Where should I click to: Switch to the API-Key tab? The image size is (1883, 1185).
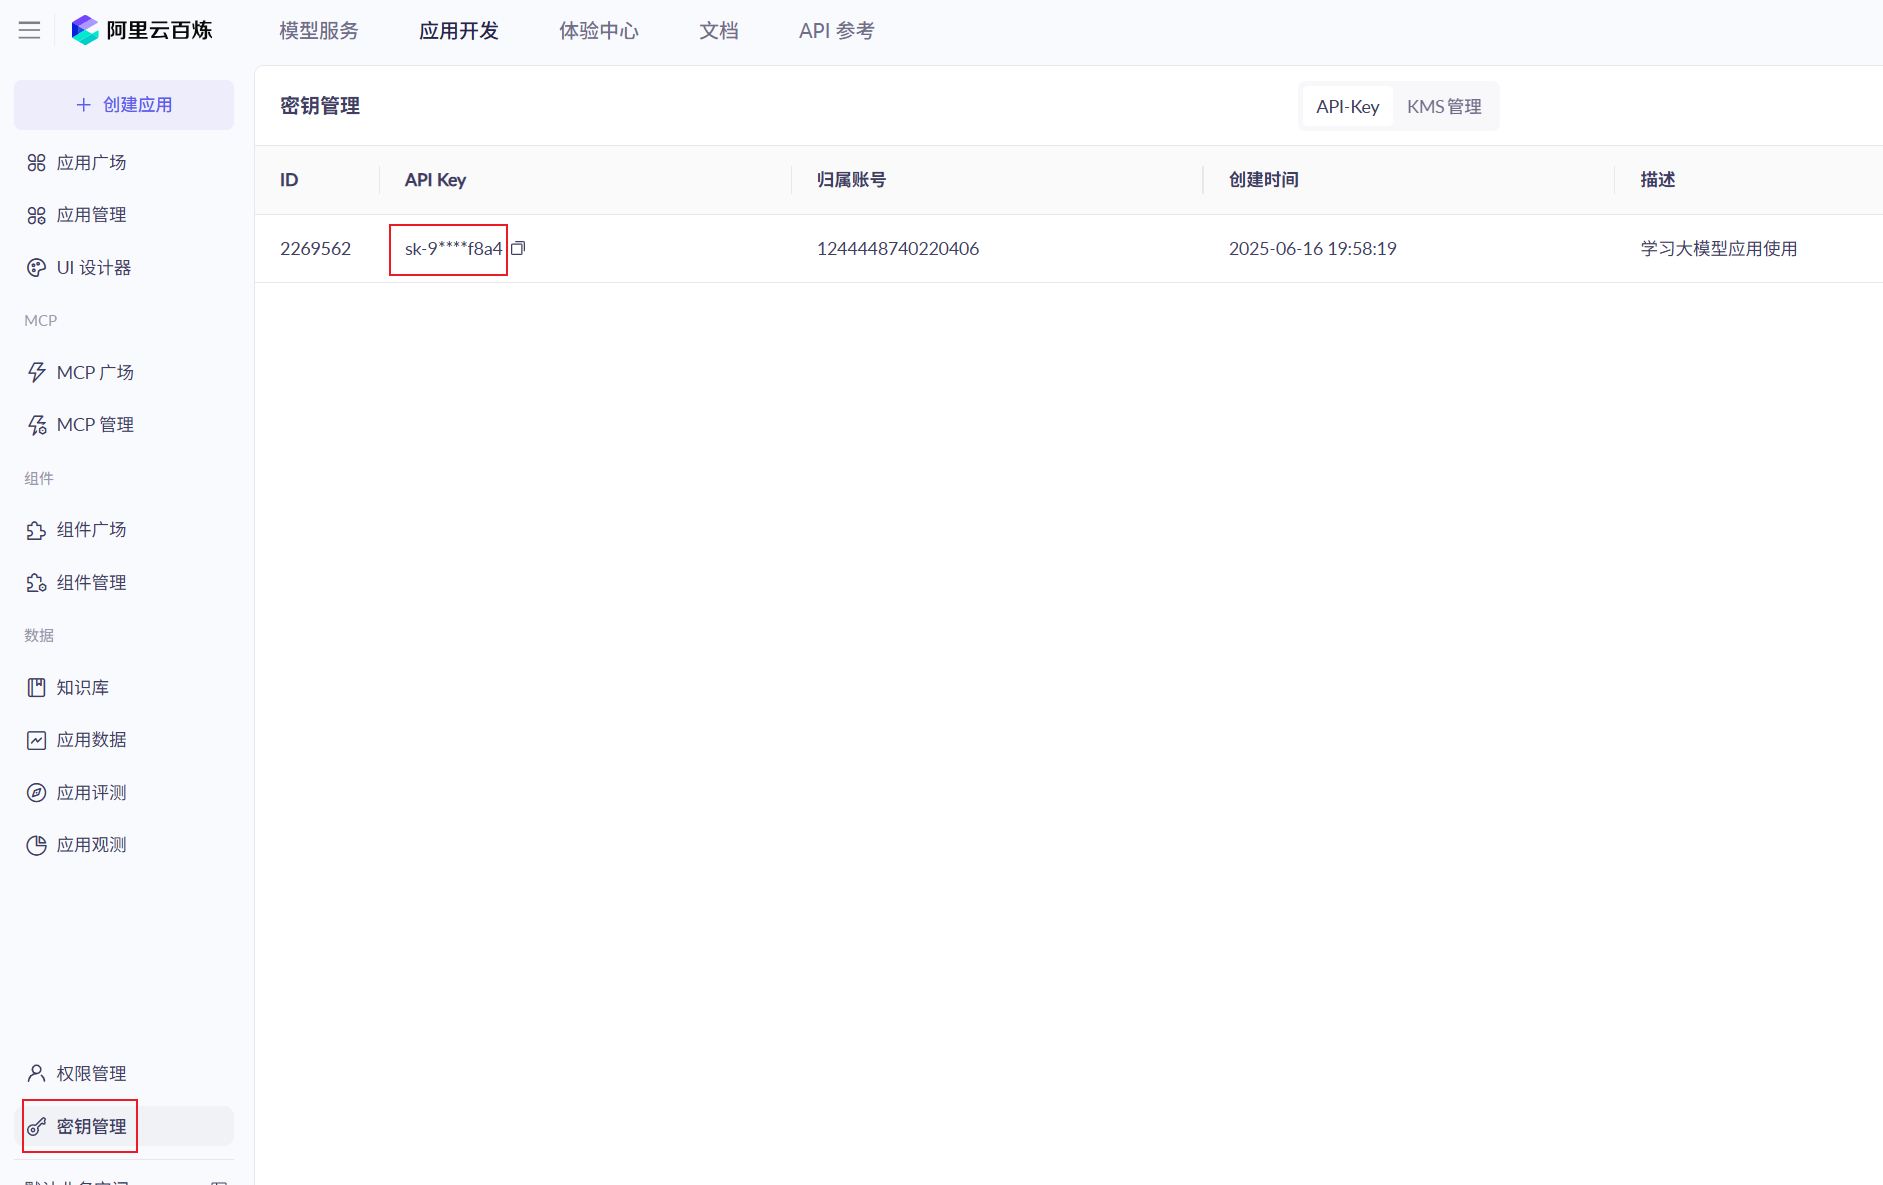pos(1348,106)
